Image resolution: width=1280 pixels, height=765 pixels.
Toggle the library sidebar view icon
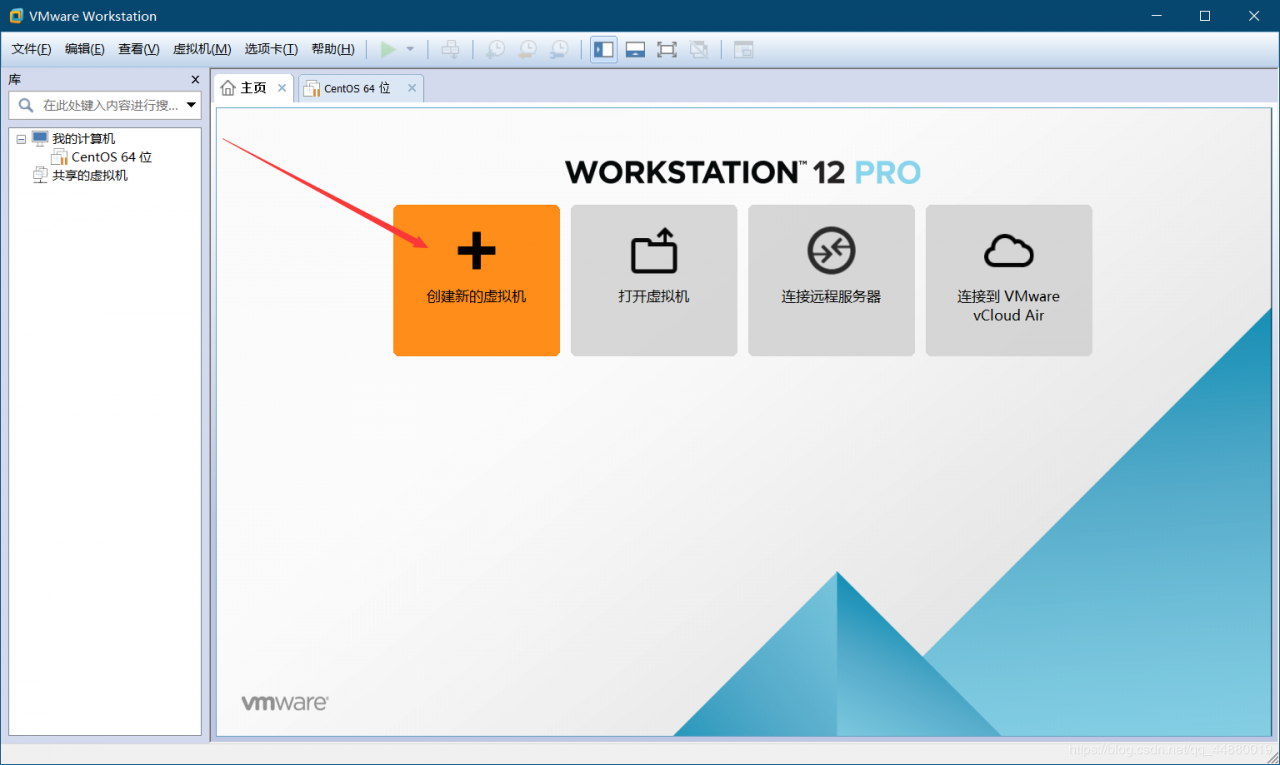pyautogui.click(x=604, y=49)
